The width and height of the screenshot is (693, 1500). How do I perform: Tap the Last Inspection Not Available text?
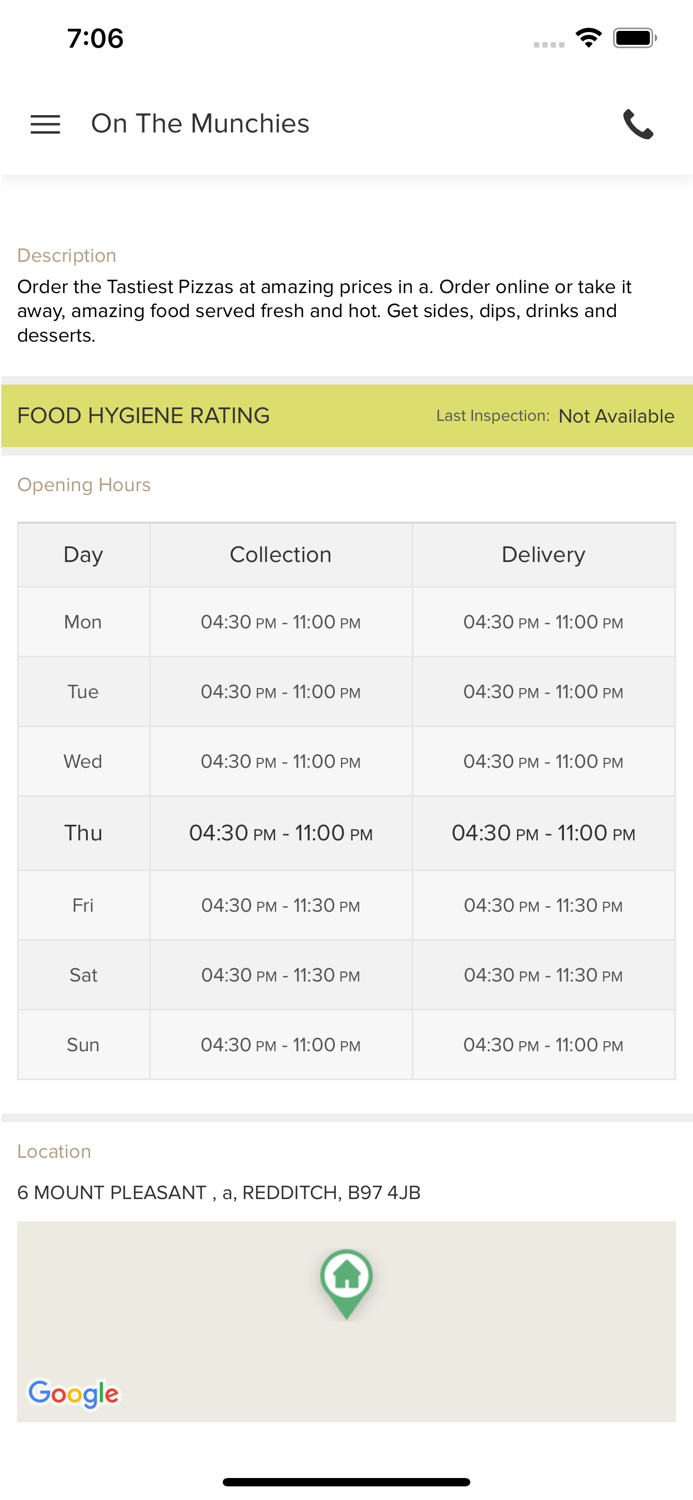[x=555, y=416]
